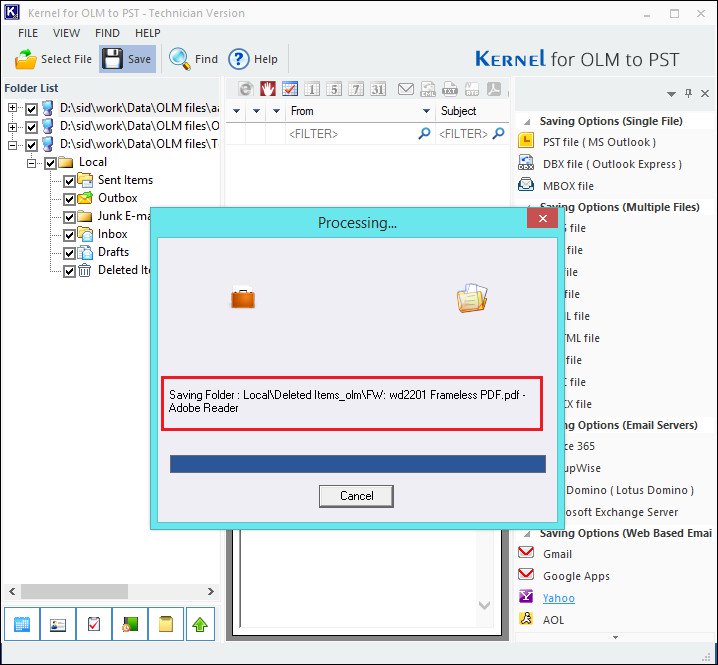Open the FILE menu

(28, 33)
